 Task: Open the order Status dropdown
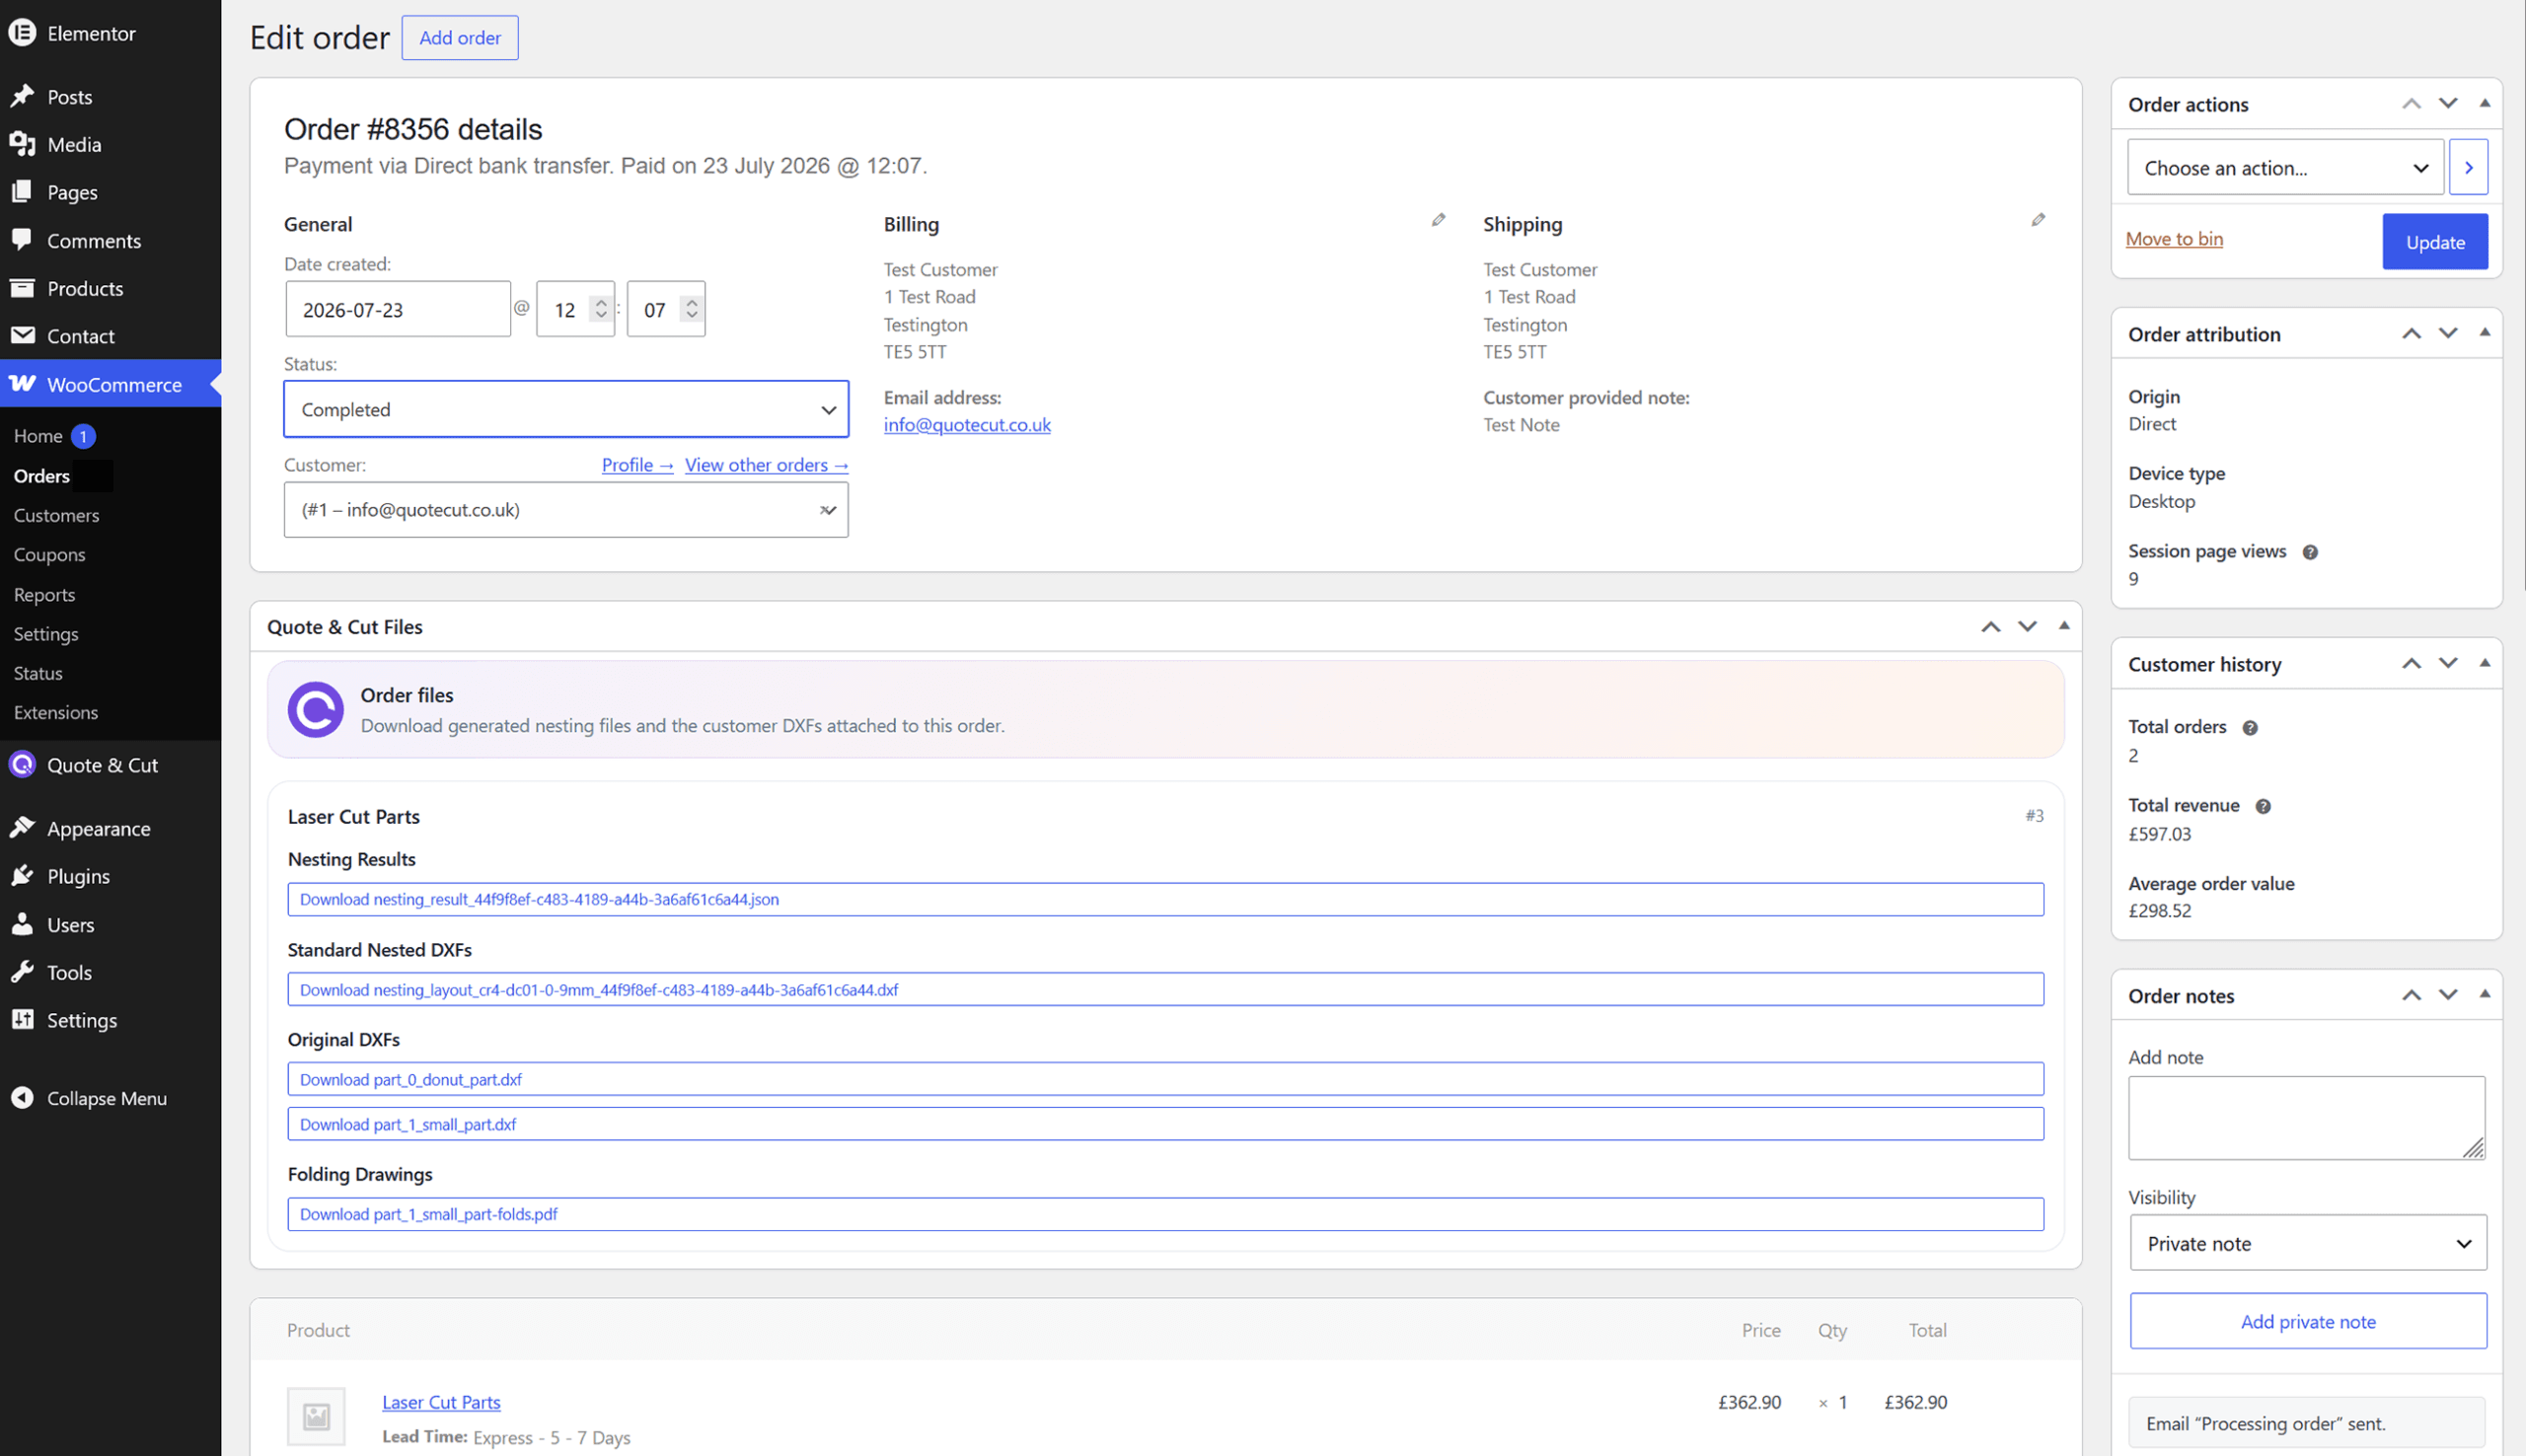pyautogui.click(x=566, y=409)
